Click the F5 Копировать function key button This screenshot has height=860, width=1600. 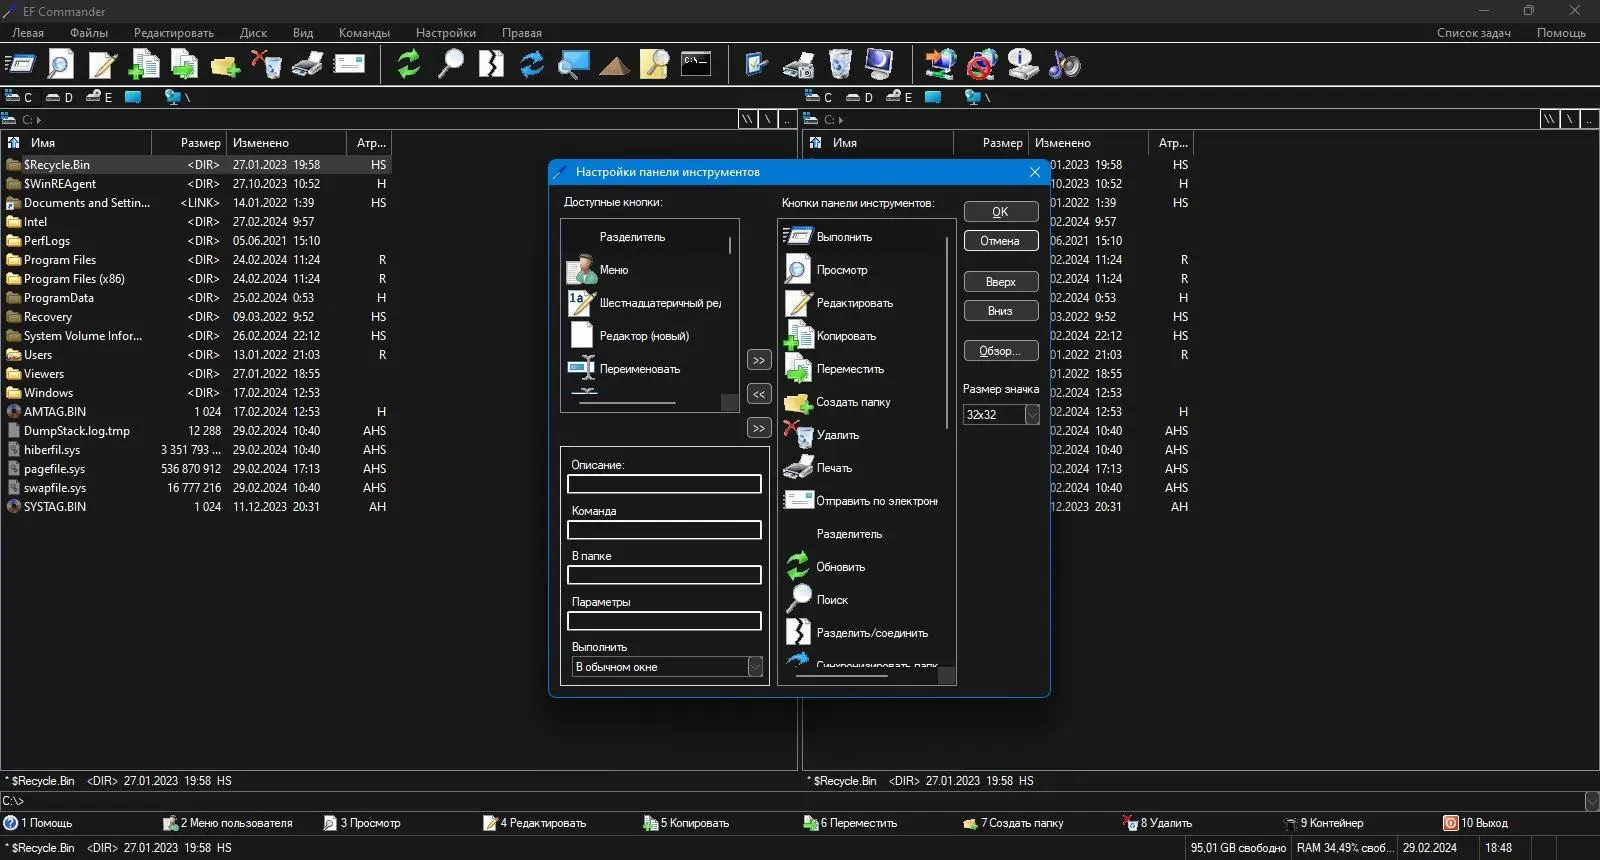coord(686,823)
